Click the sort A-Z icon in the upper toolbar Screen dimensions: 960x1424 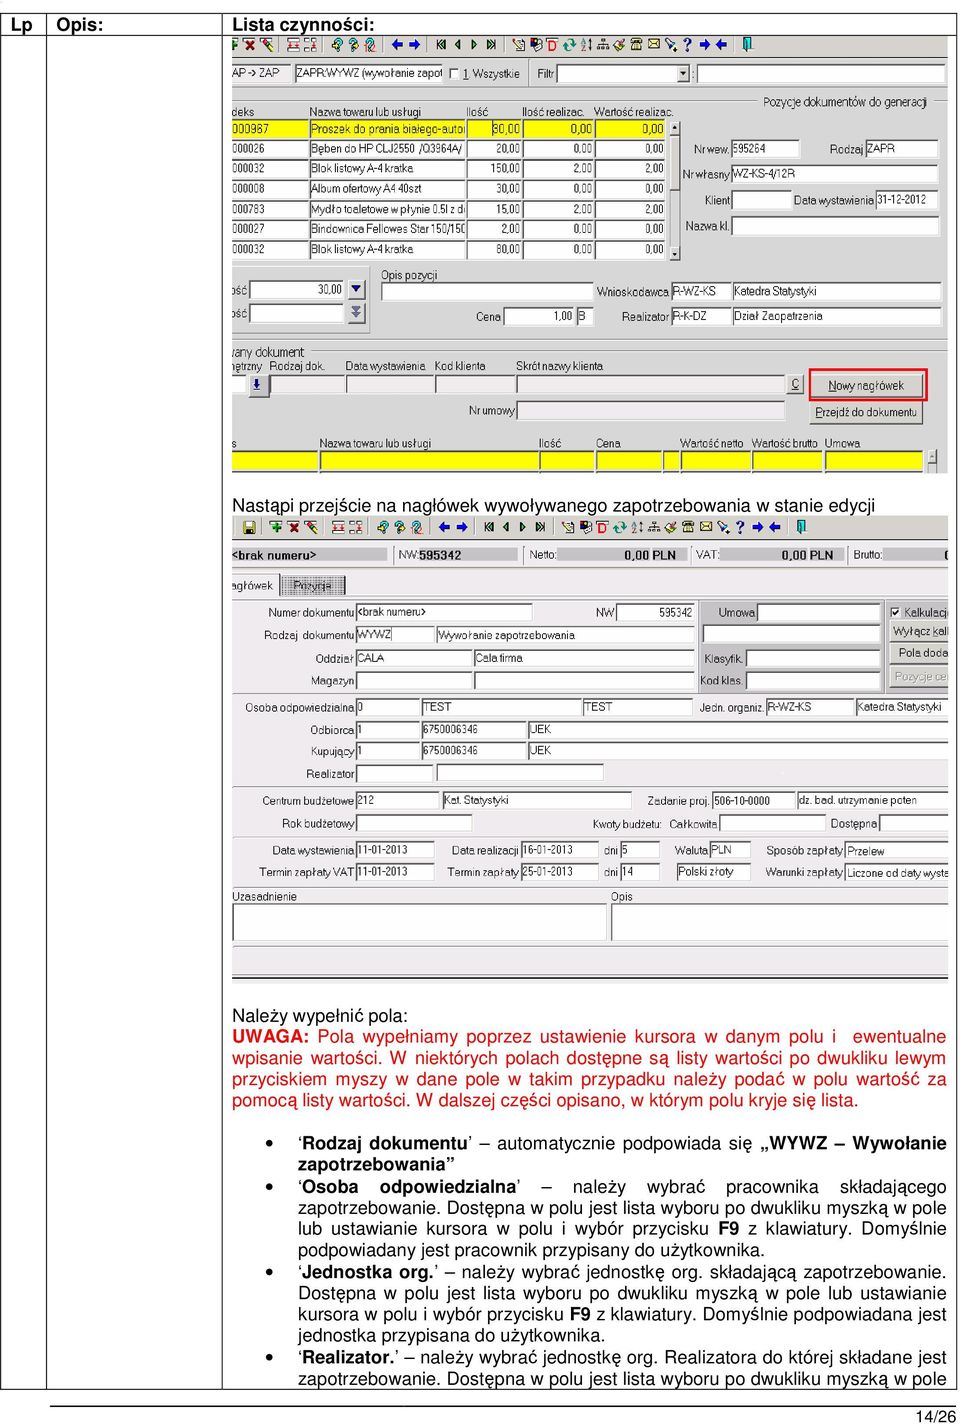[585, 45]
